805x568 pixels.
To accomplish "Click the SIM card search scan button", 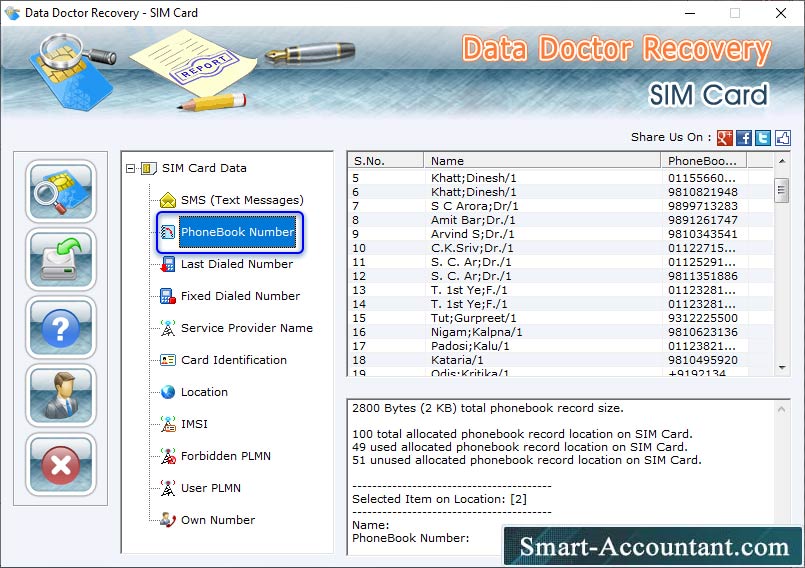I will coord(61,191).
